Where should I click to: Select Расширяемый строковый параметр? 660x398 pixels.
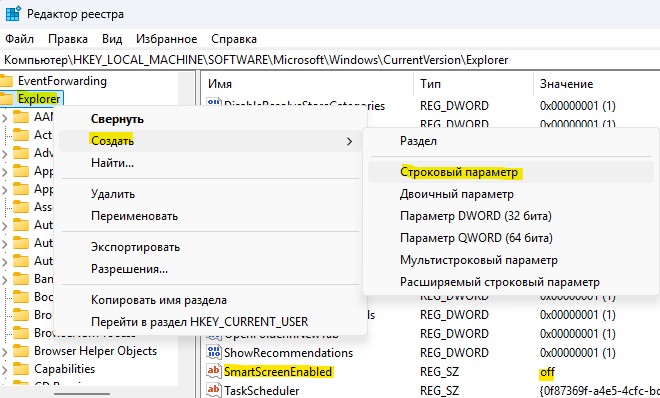511,282
